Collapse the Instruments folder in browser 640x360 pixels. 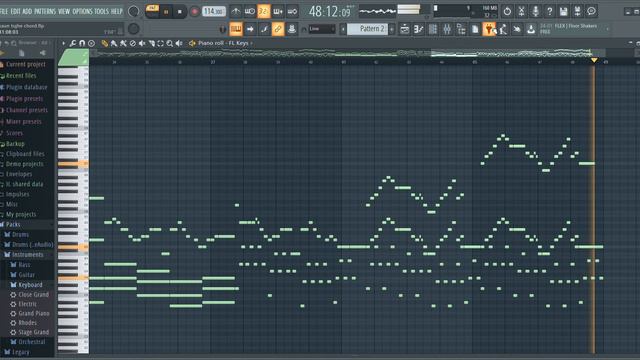27,255
